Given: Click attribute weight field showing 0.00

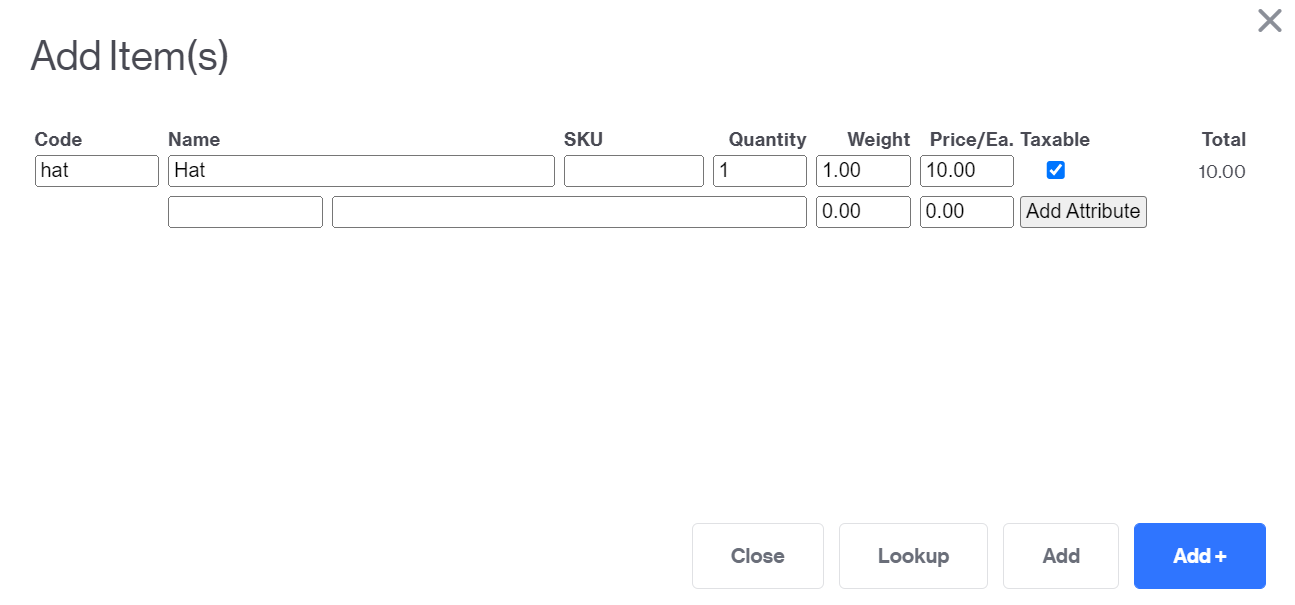Looking at the screenshot, I should point(863,212).
